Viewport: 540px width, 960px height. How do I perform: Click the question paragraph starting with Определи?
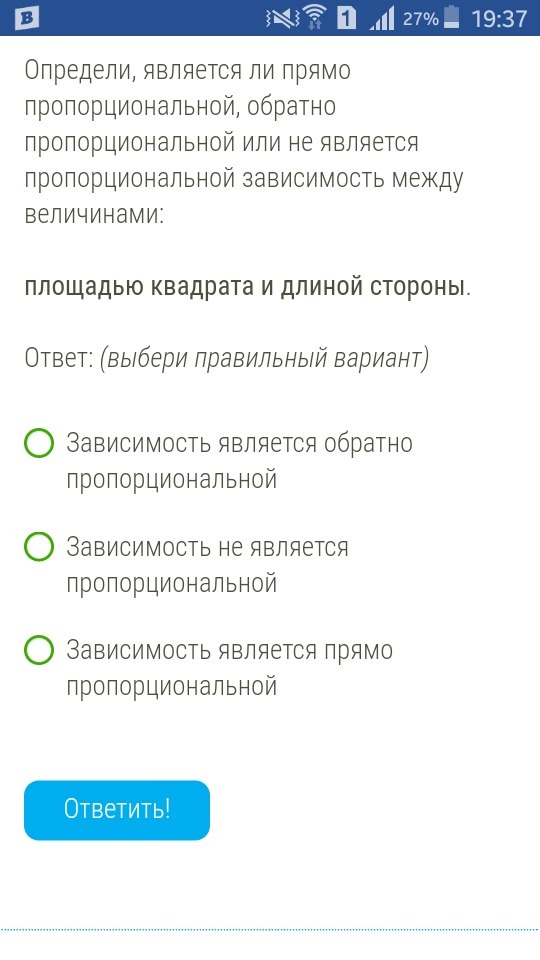click(244, 143)
